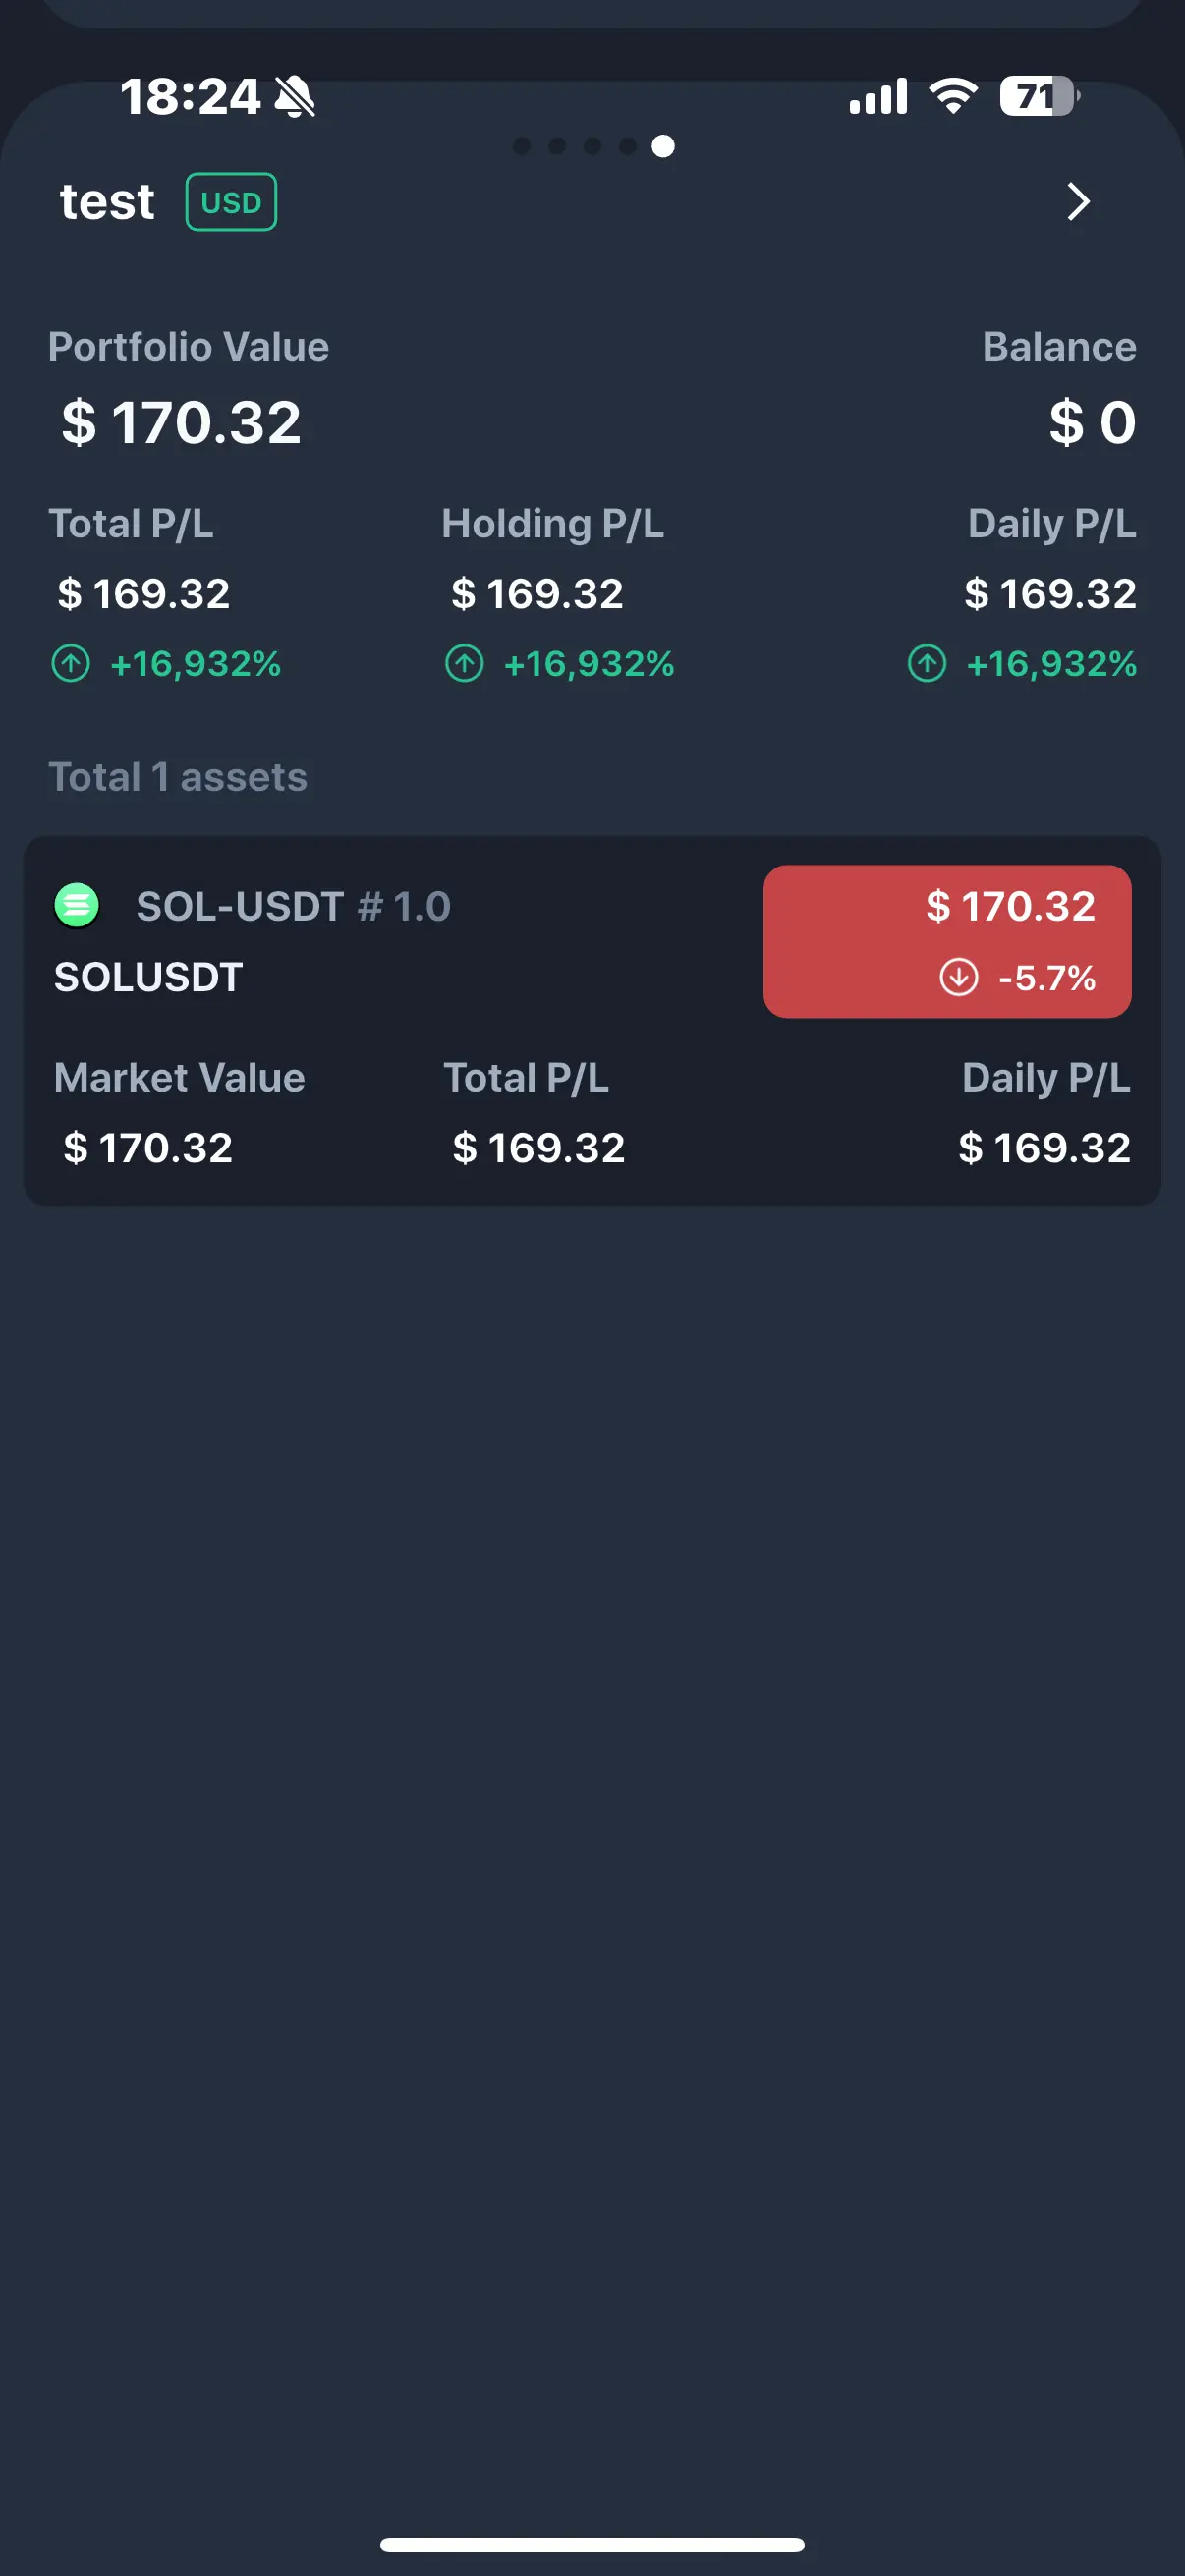Tap the muted bell icon in status bar
This screenshot has width=1185, height=2576.
pyautogui.click(x=295, y=97)
